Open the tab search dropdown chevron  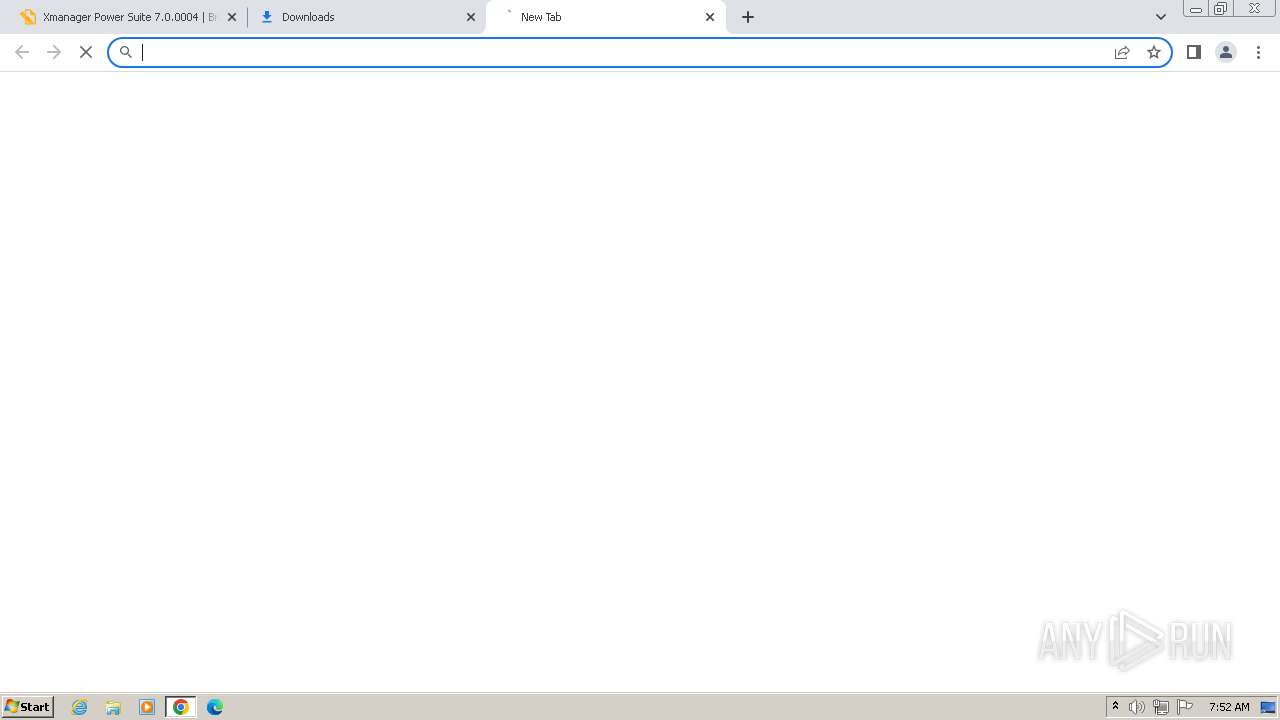point(1161,17)
